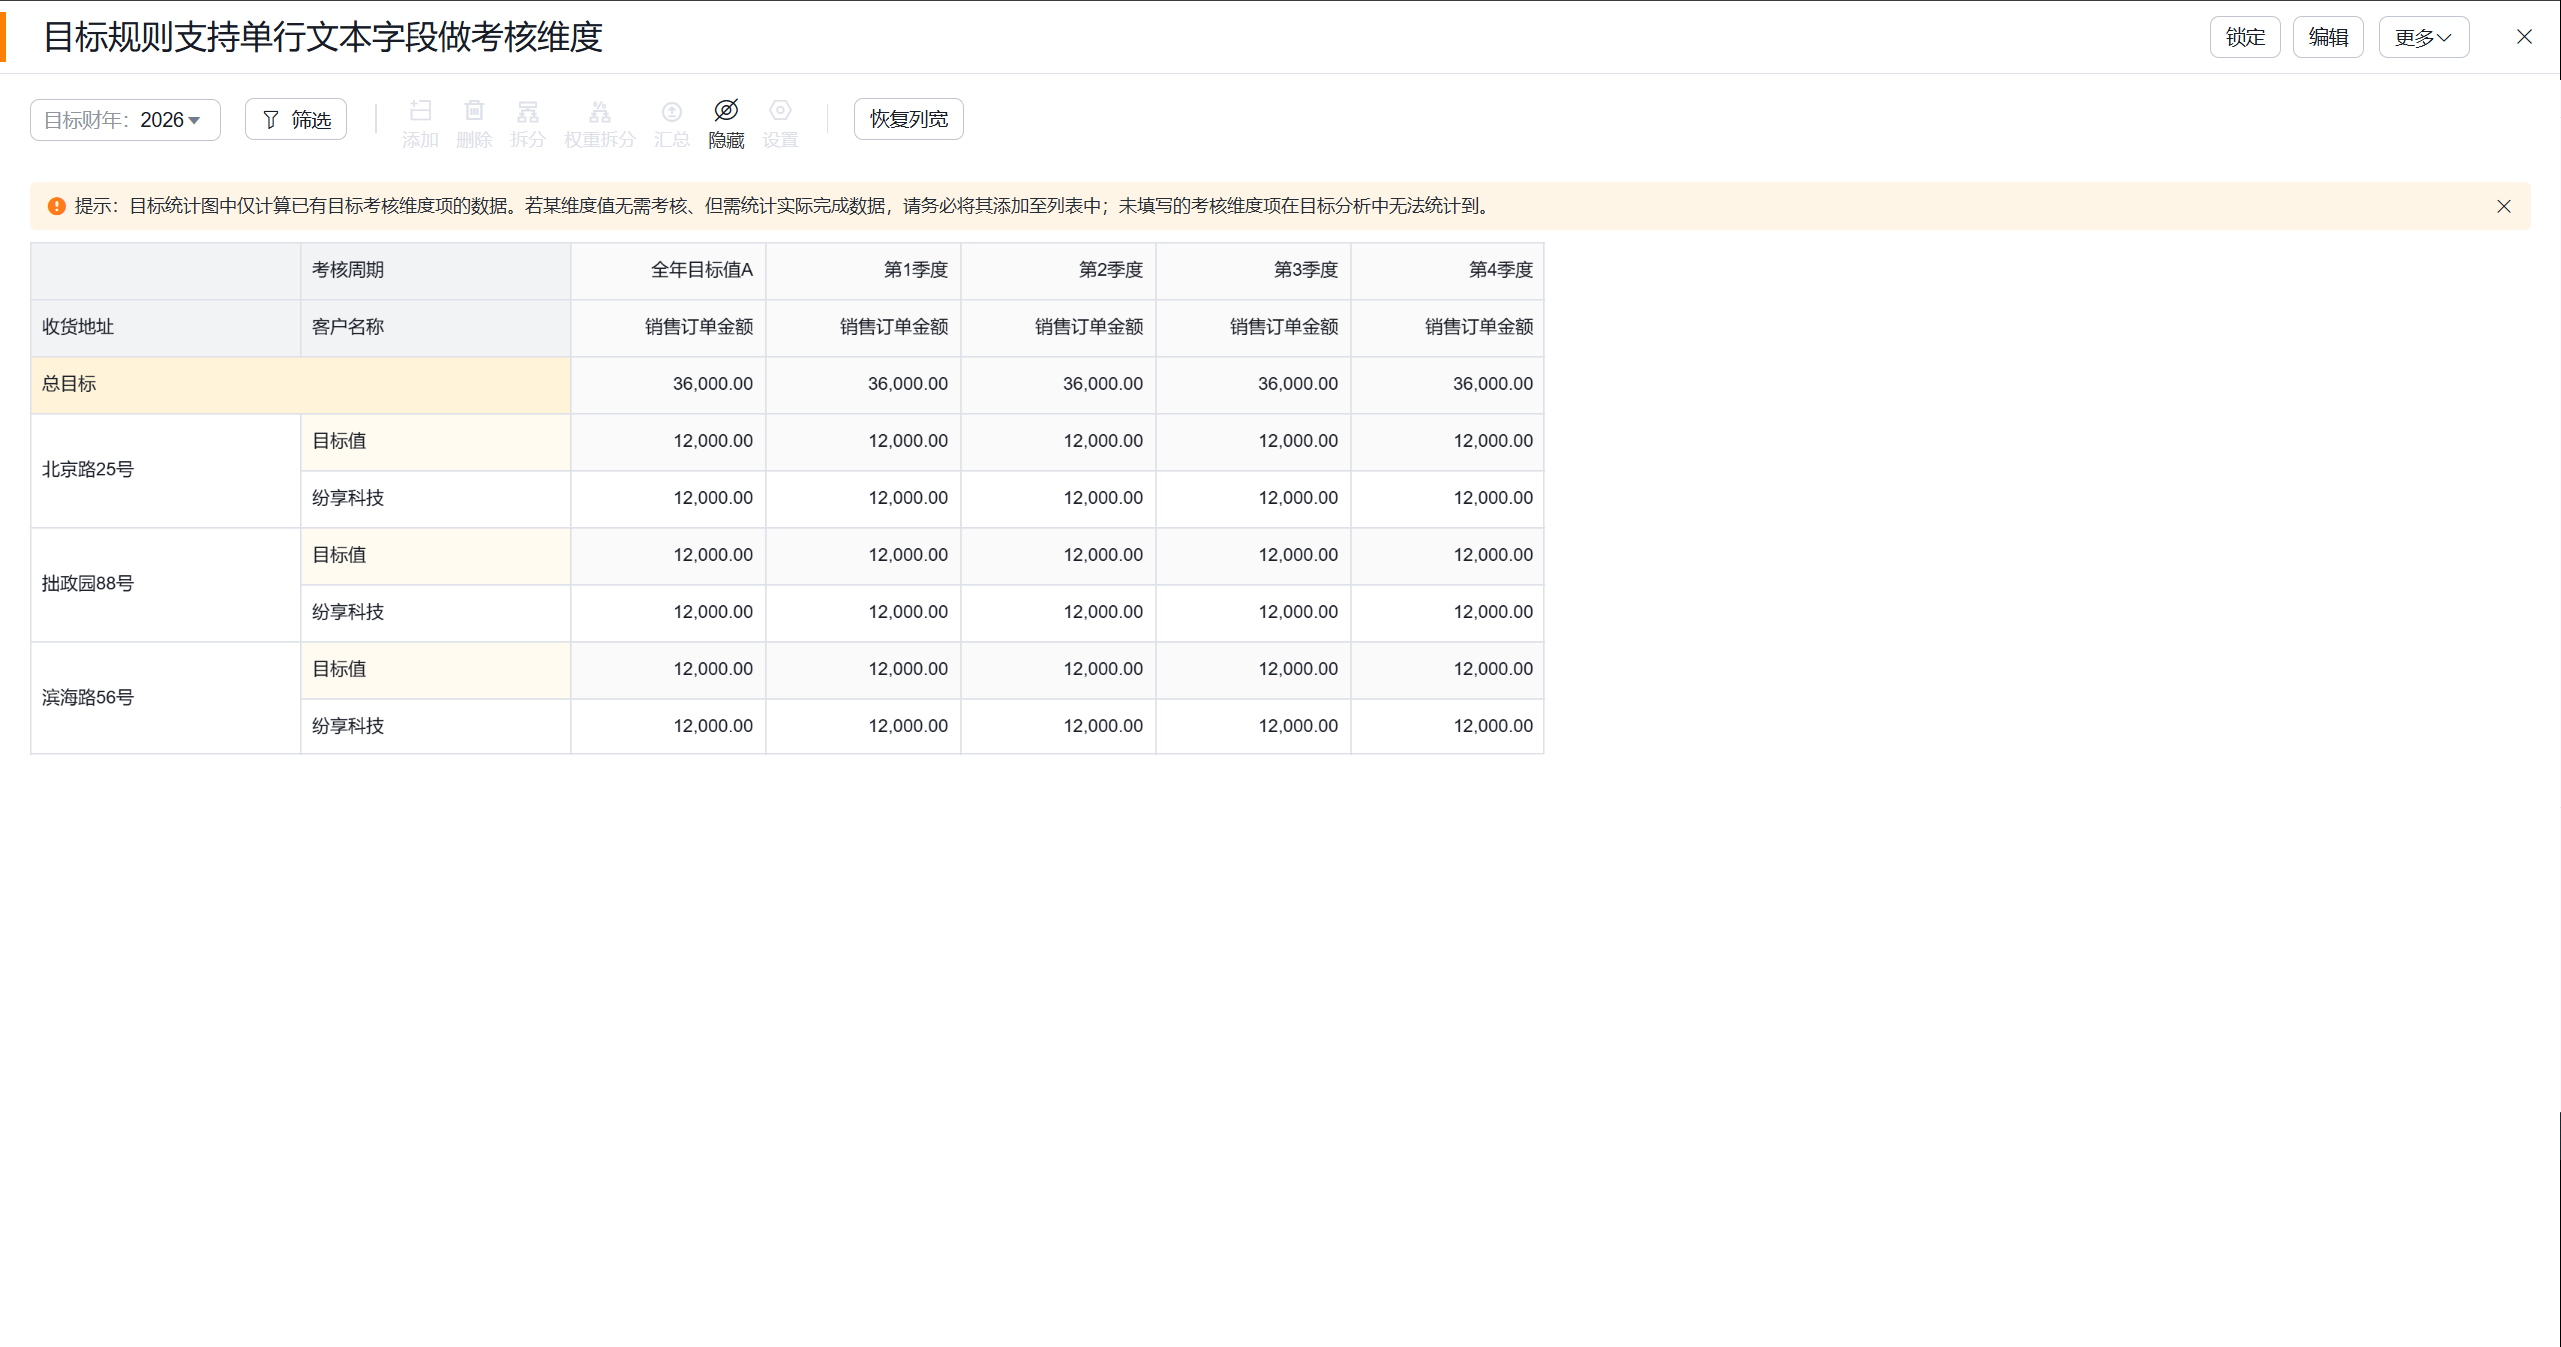Click the 全年目标值A column header
2561x1347 pixels.
[x=668, y=271]
